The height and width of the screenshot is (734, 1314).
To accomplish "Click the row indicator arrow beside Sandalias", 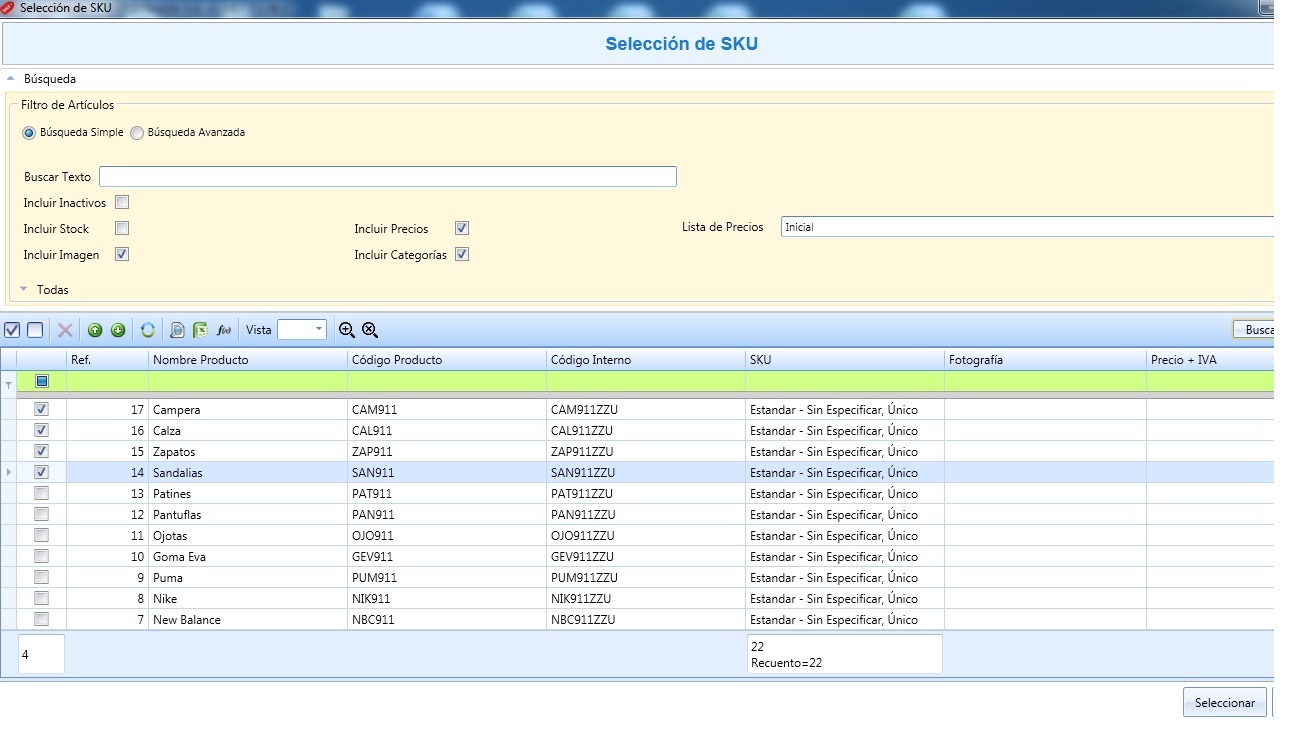I will pos(9,472).
